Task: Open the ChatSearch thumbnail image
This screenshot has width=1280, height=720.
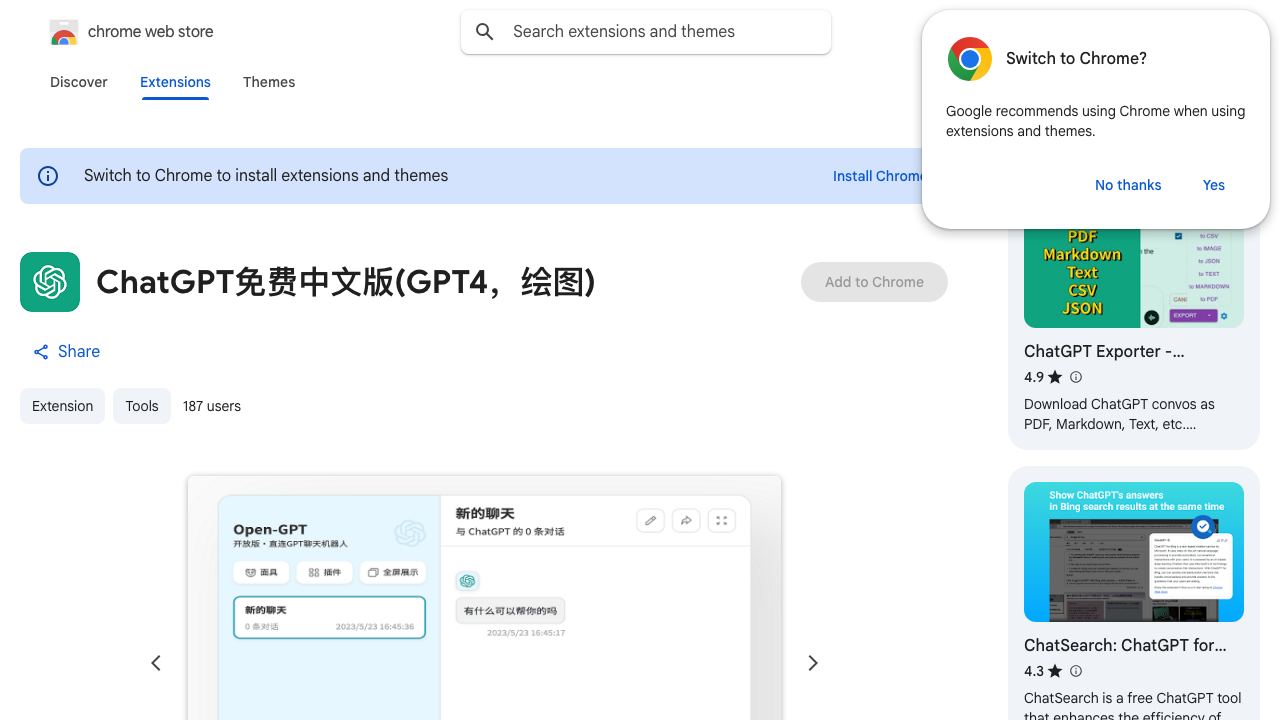Action: click(x=1134, y=552)
